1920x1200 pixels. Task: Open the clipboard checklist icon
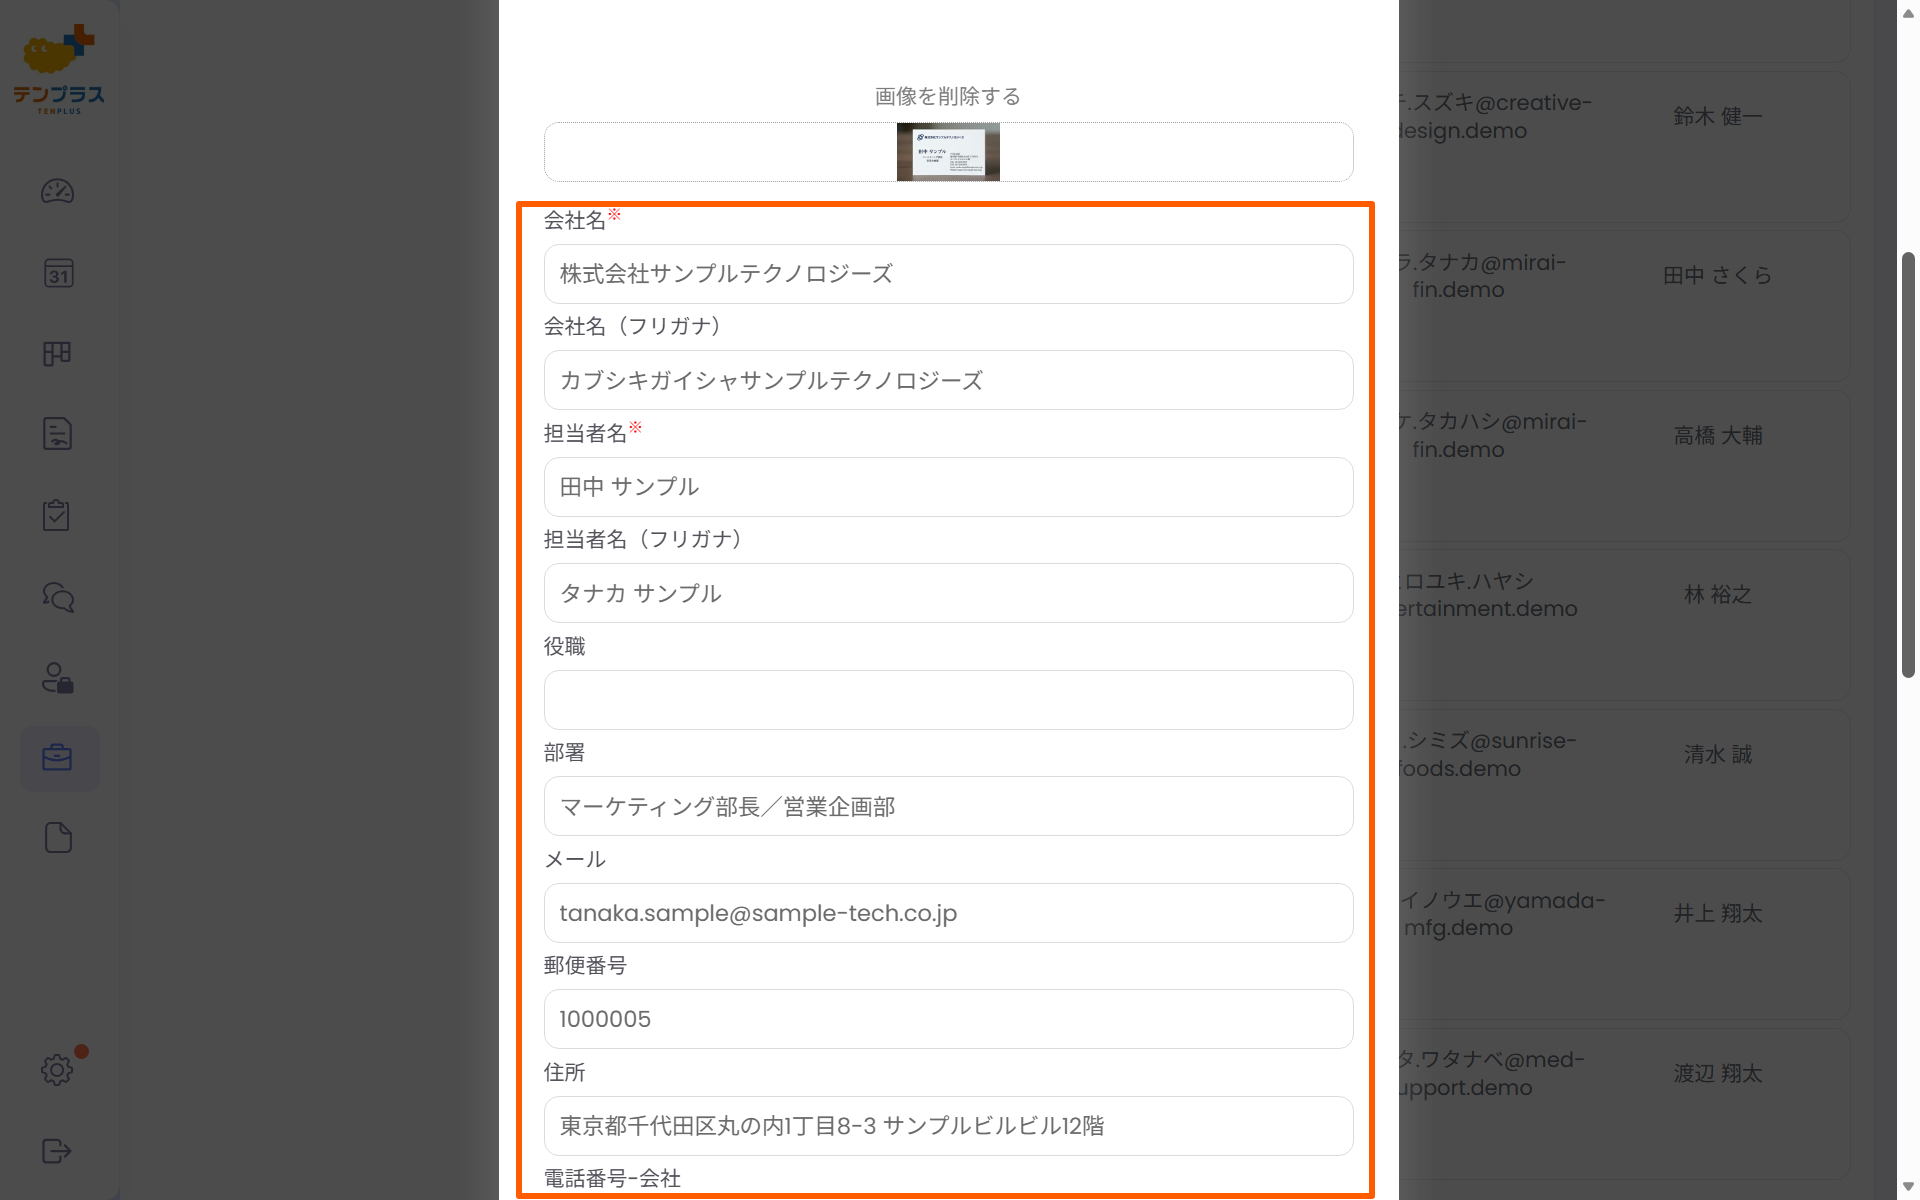(x=56, y=515)
